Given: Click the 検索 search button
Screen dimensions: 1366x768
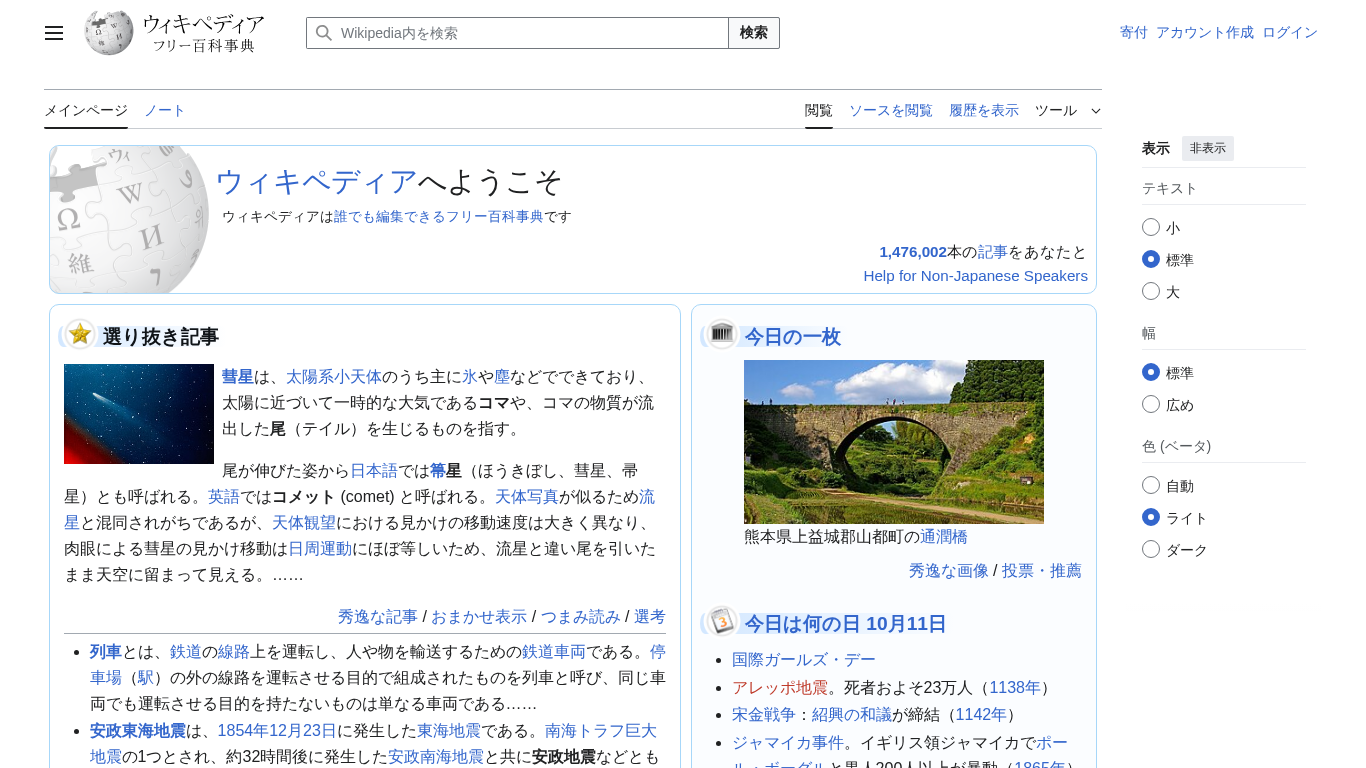Looking at the screenshot, I should click(754, 33).
